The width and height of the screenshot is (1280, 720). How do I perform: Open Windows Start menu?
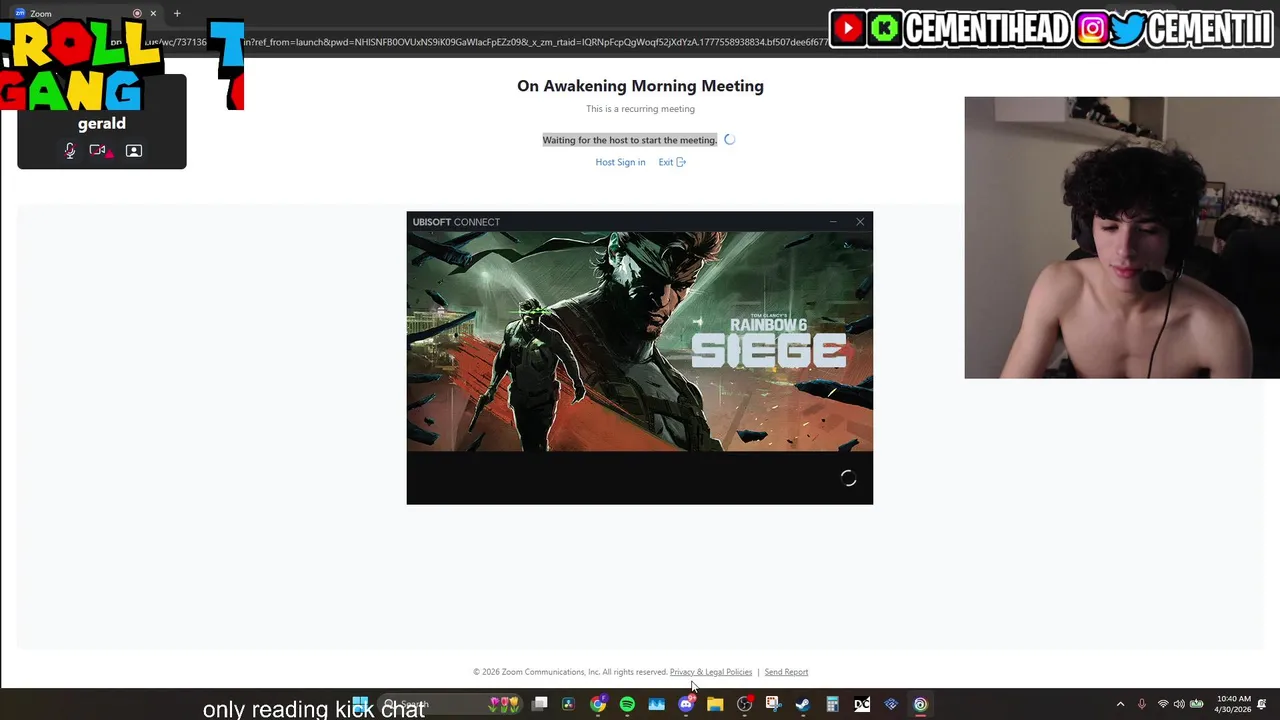click(360, 704)
